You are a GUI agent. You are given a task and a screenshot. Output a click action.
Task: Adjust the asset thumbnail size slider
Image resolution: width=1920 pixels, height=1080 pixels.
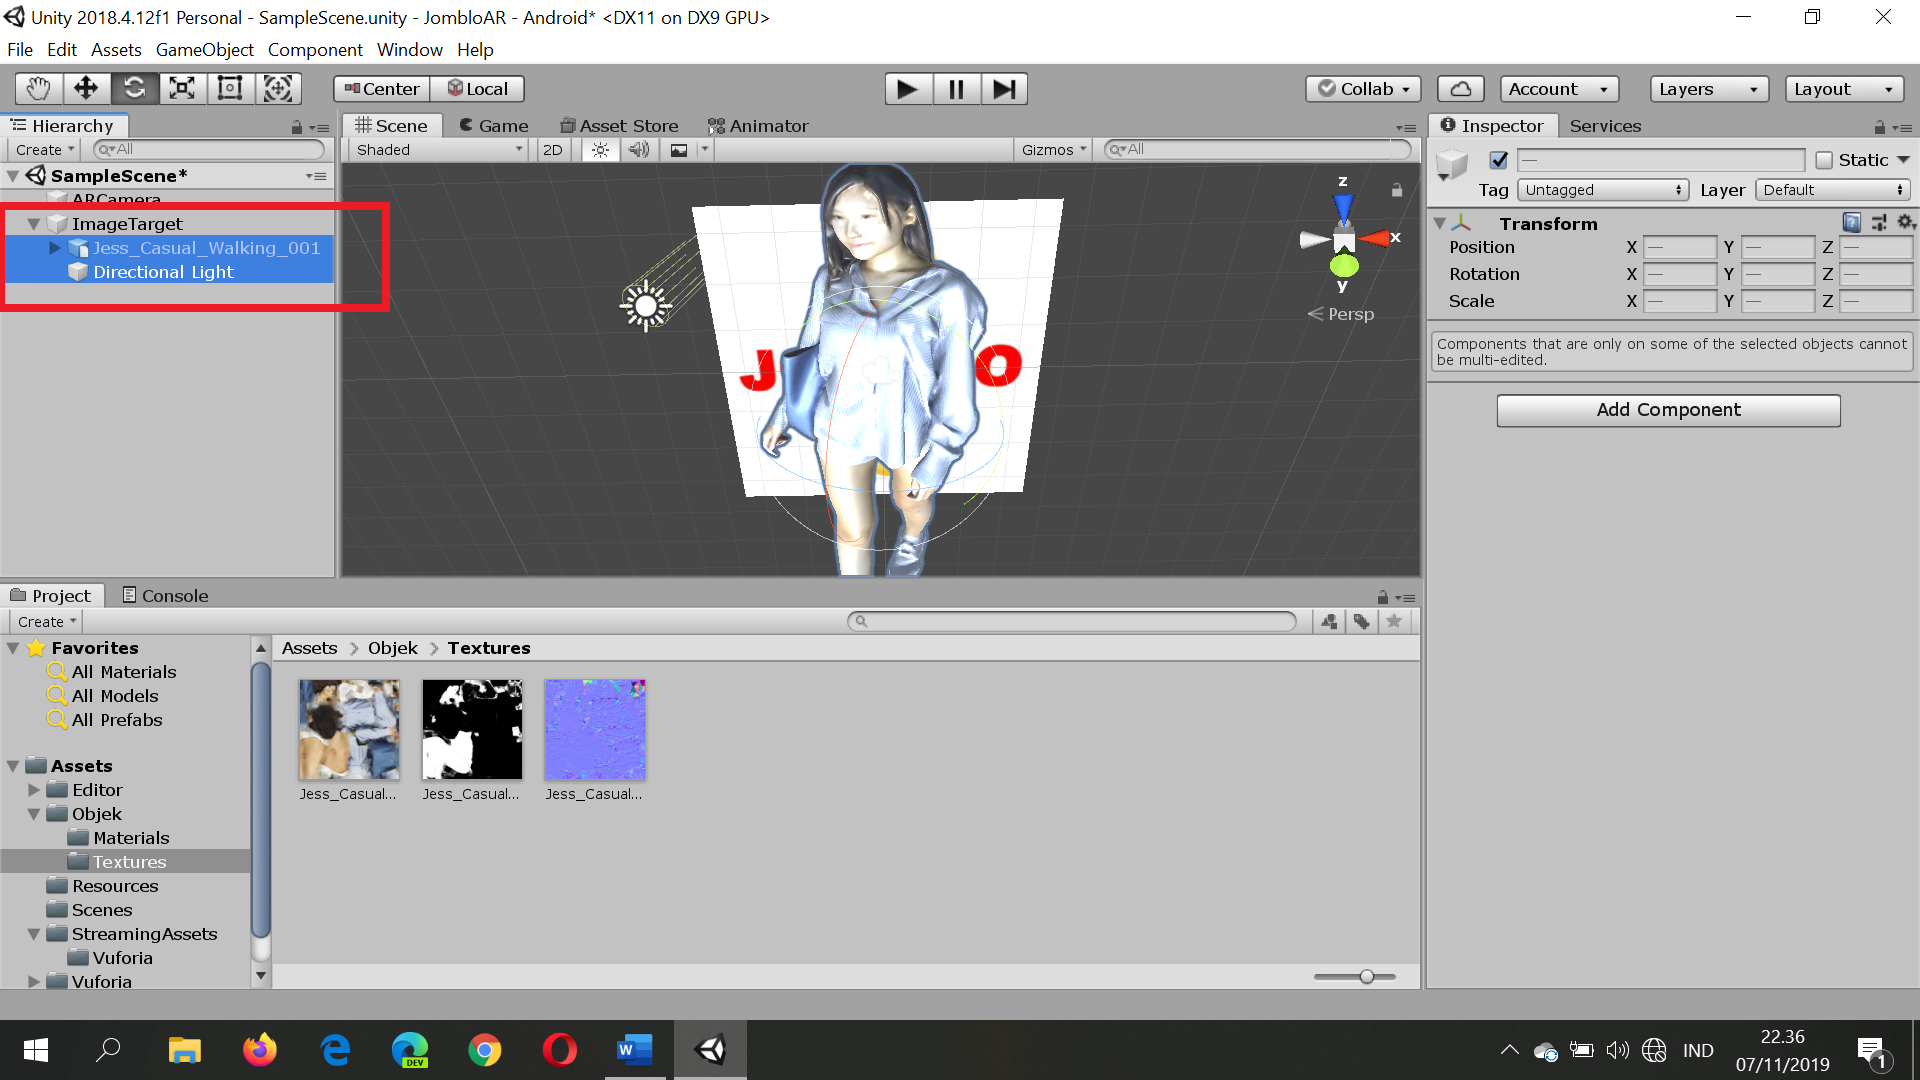[1366, 977]
